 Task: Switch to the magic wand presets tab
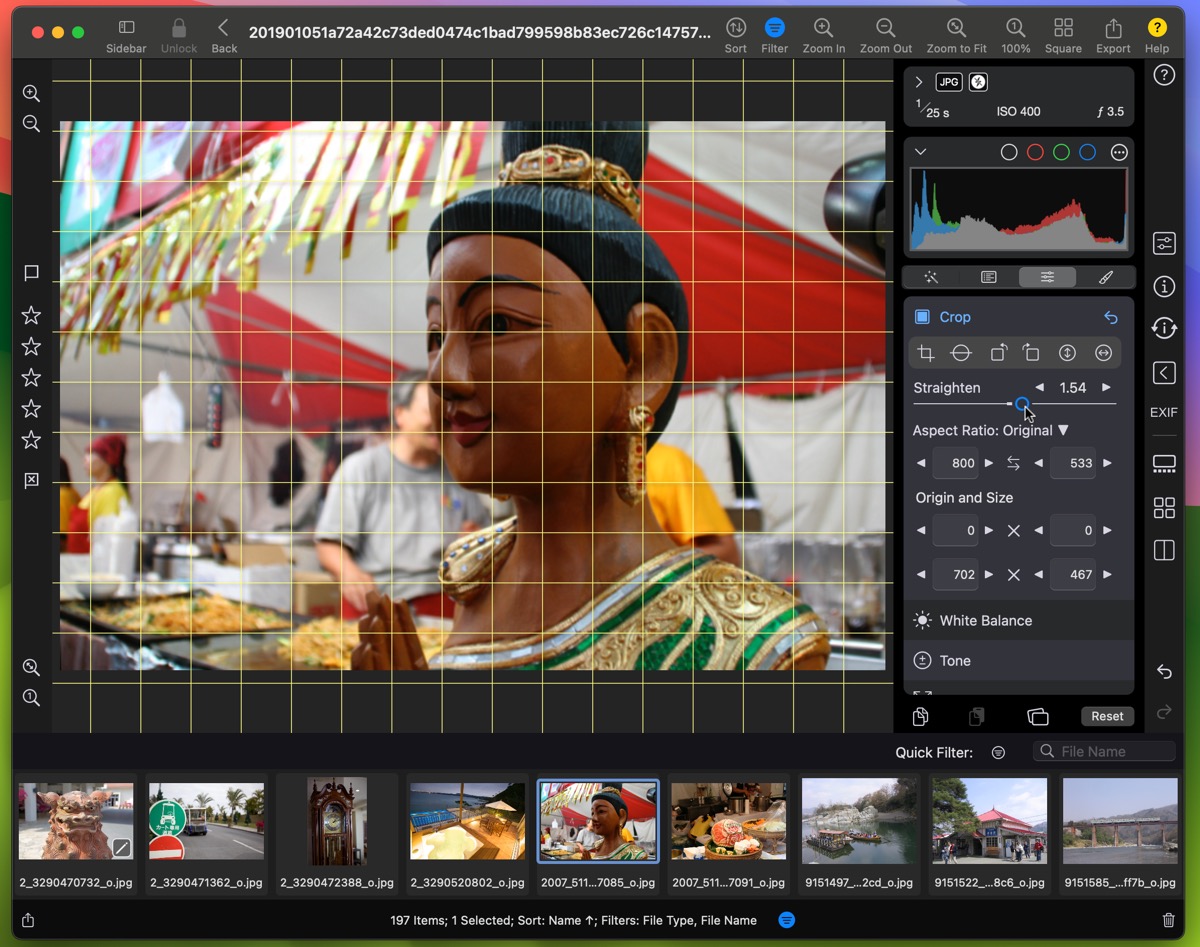[x=930, y=277]
